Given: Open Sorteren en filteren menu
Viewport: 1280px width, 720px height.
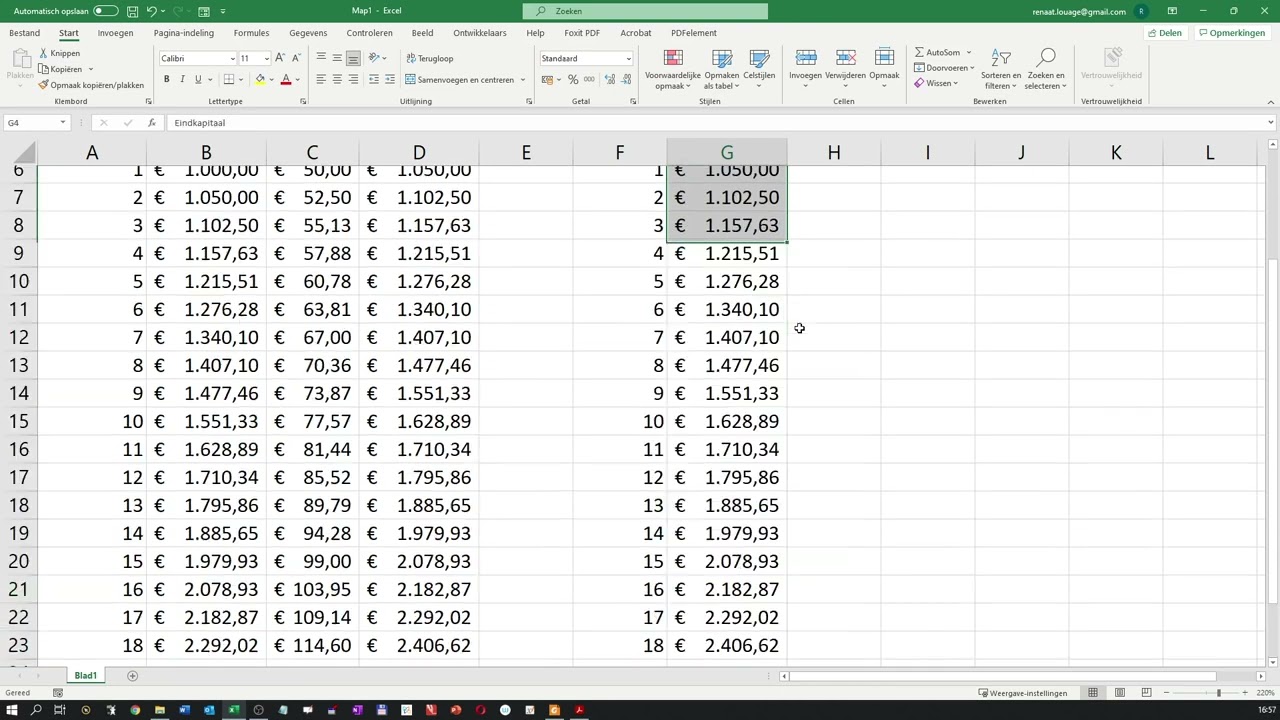Looking at the screenshot, I should pos(1001,69).
